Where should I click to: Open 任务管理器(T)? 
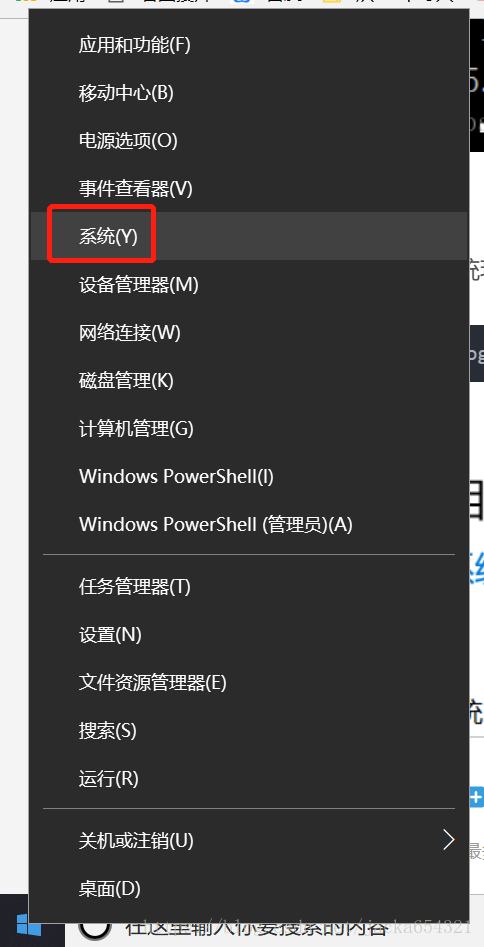pos(249,586)
